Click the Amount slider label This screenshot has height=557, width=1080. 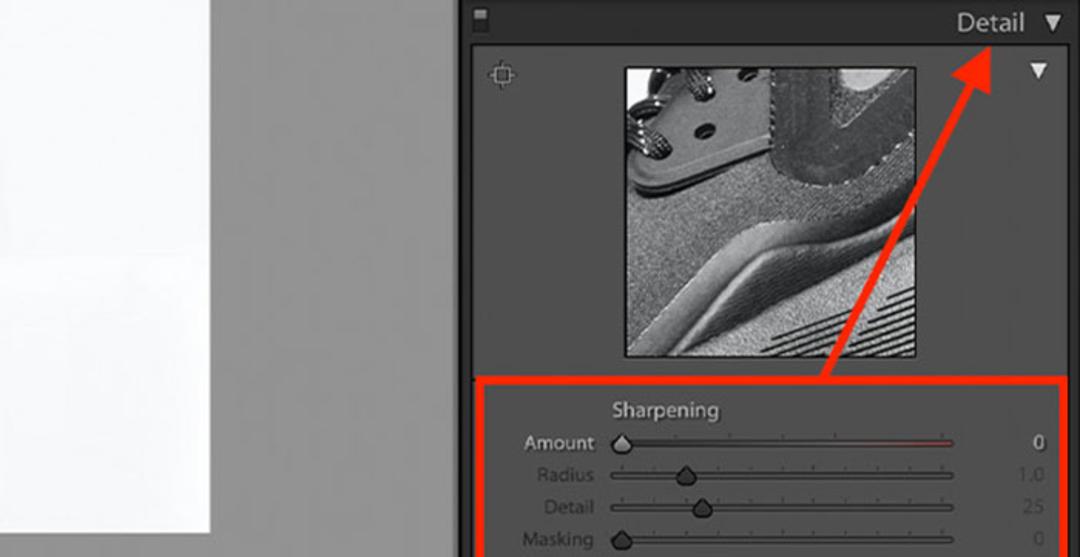pos(559,443)
